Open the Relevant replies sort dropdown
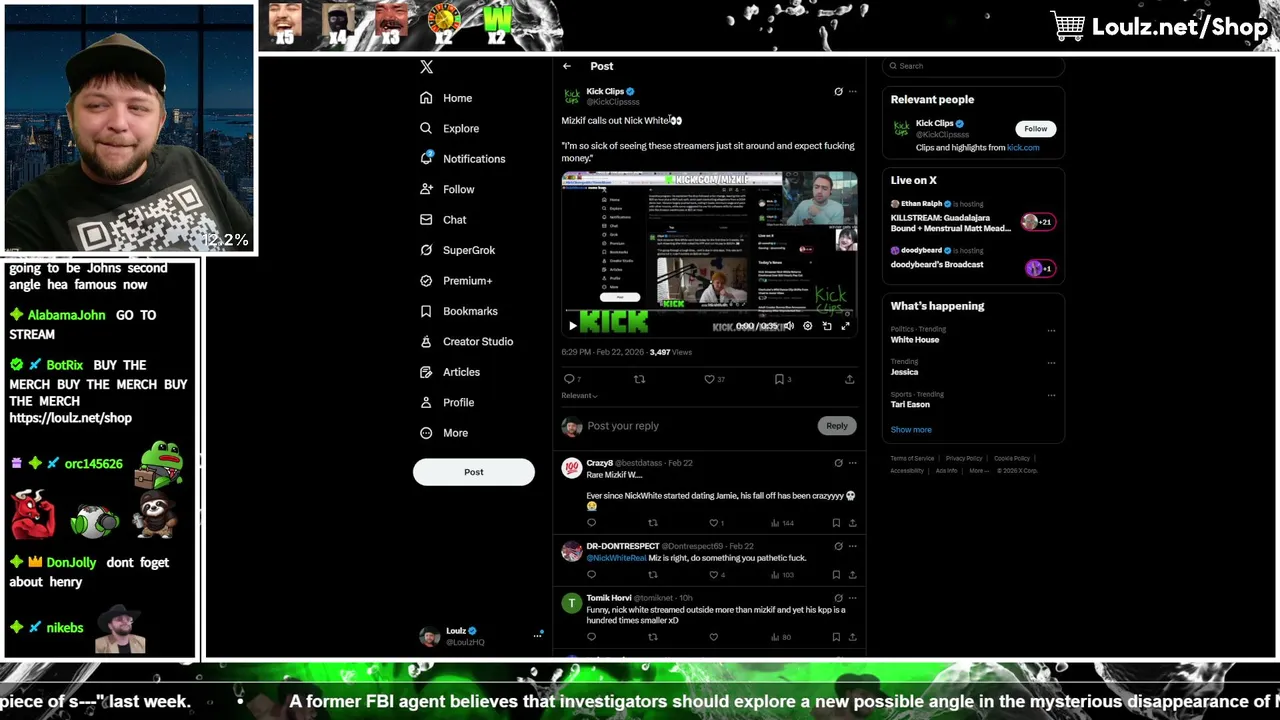This screenshot has width=1280, height=720. pyautogui.click(x=579, y=396)
